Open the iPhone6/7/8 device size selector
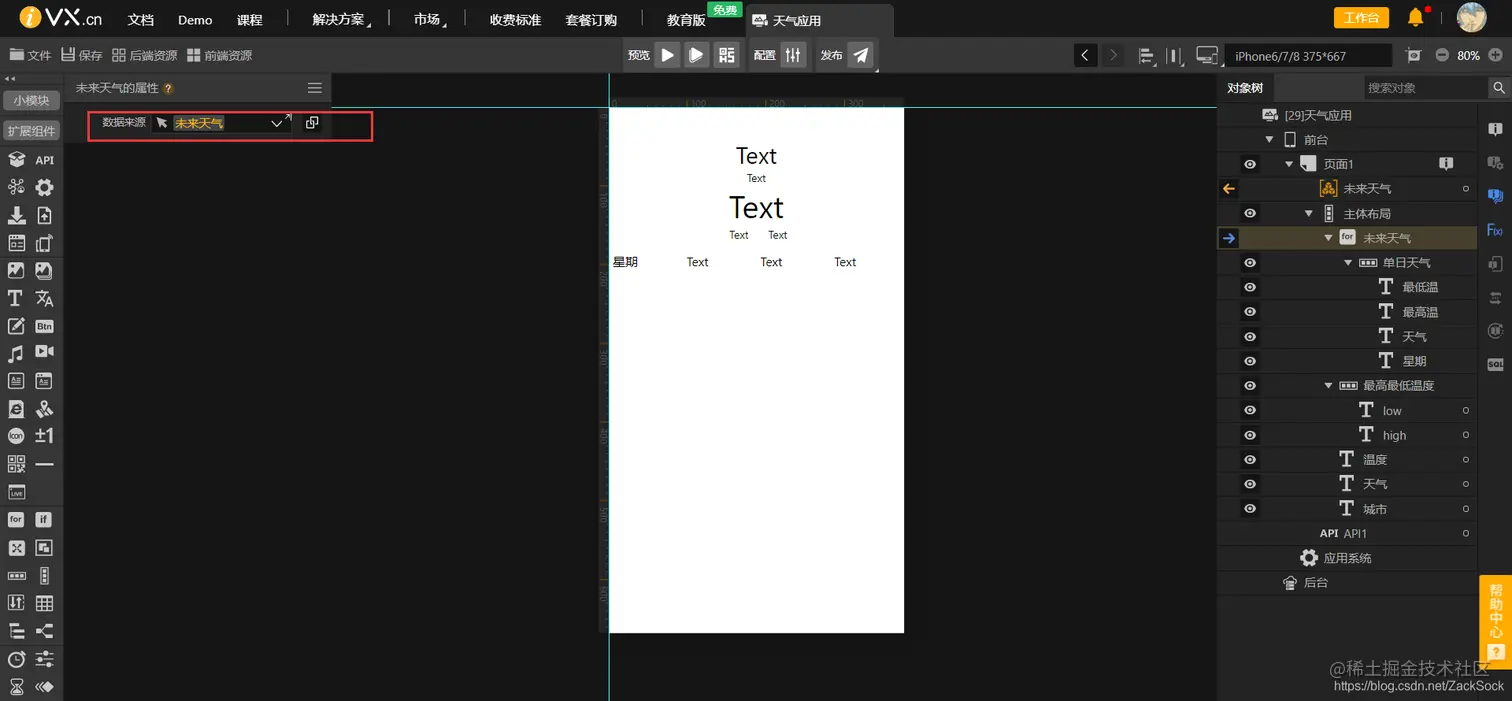Image resolution: width=1512 pixels, height=701 pixels. click(1309, 56)
